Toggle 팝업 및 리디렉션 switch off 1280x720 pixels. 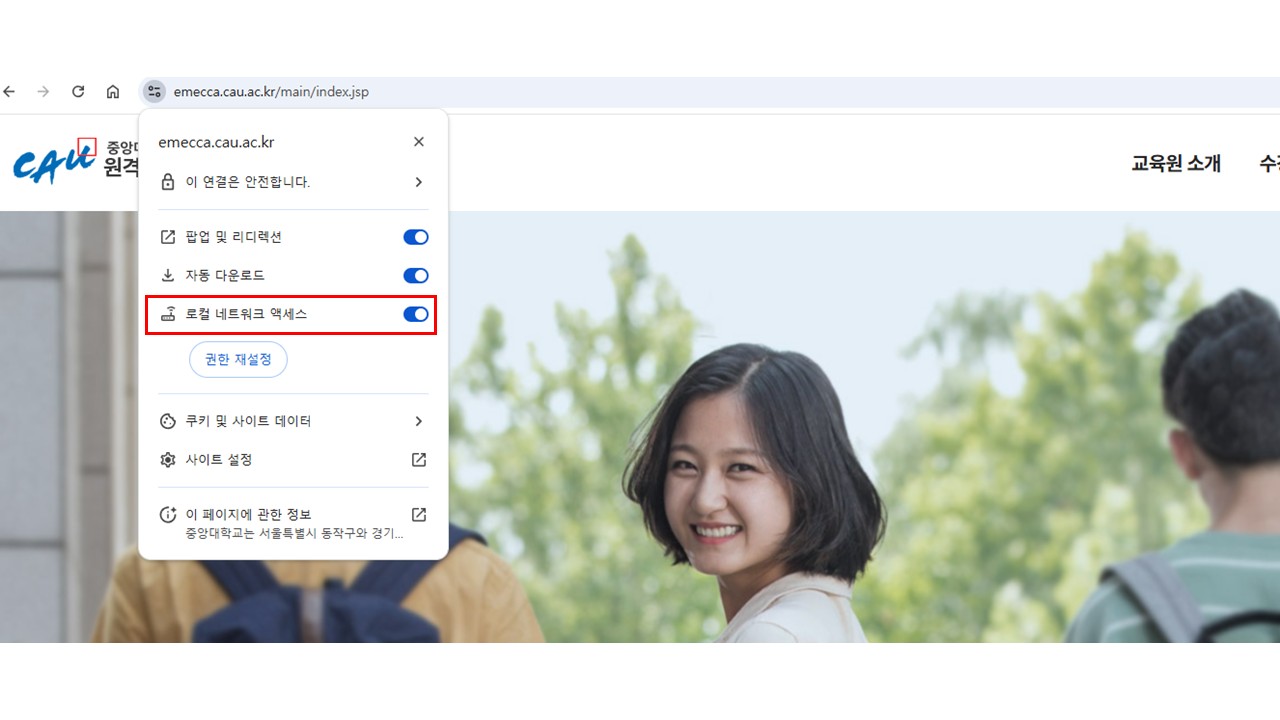415,237
